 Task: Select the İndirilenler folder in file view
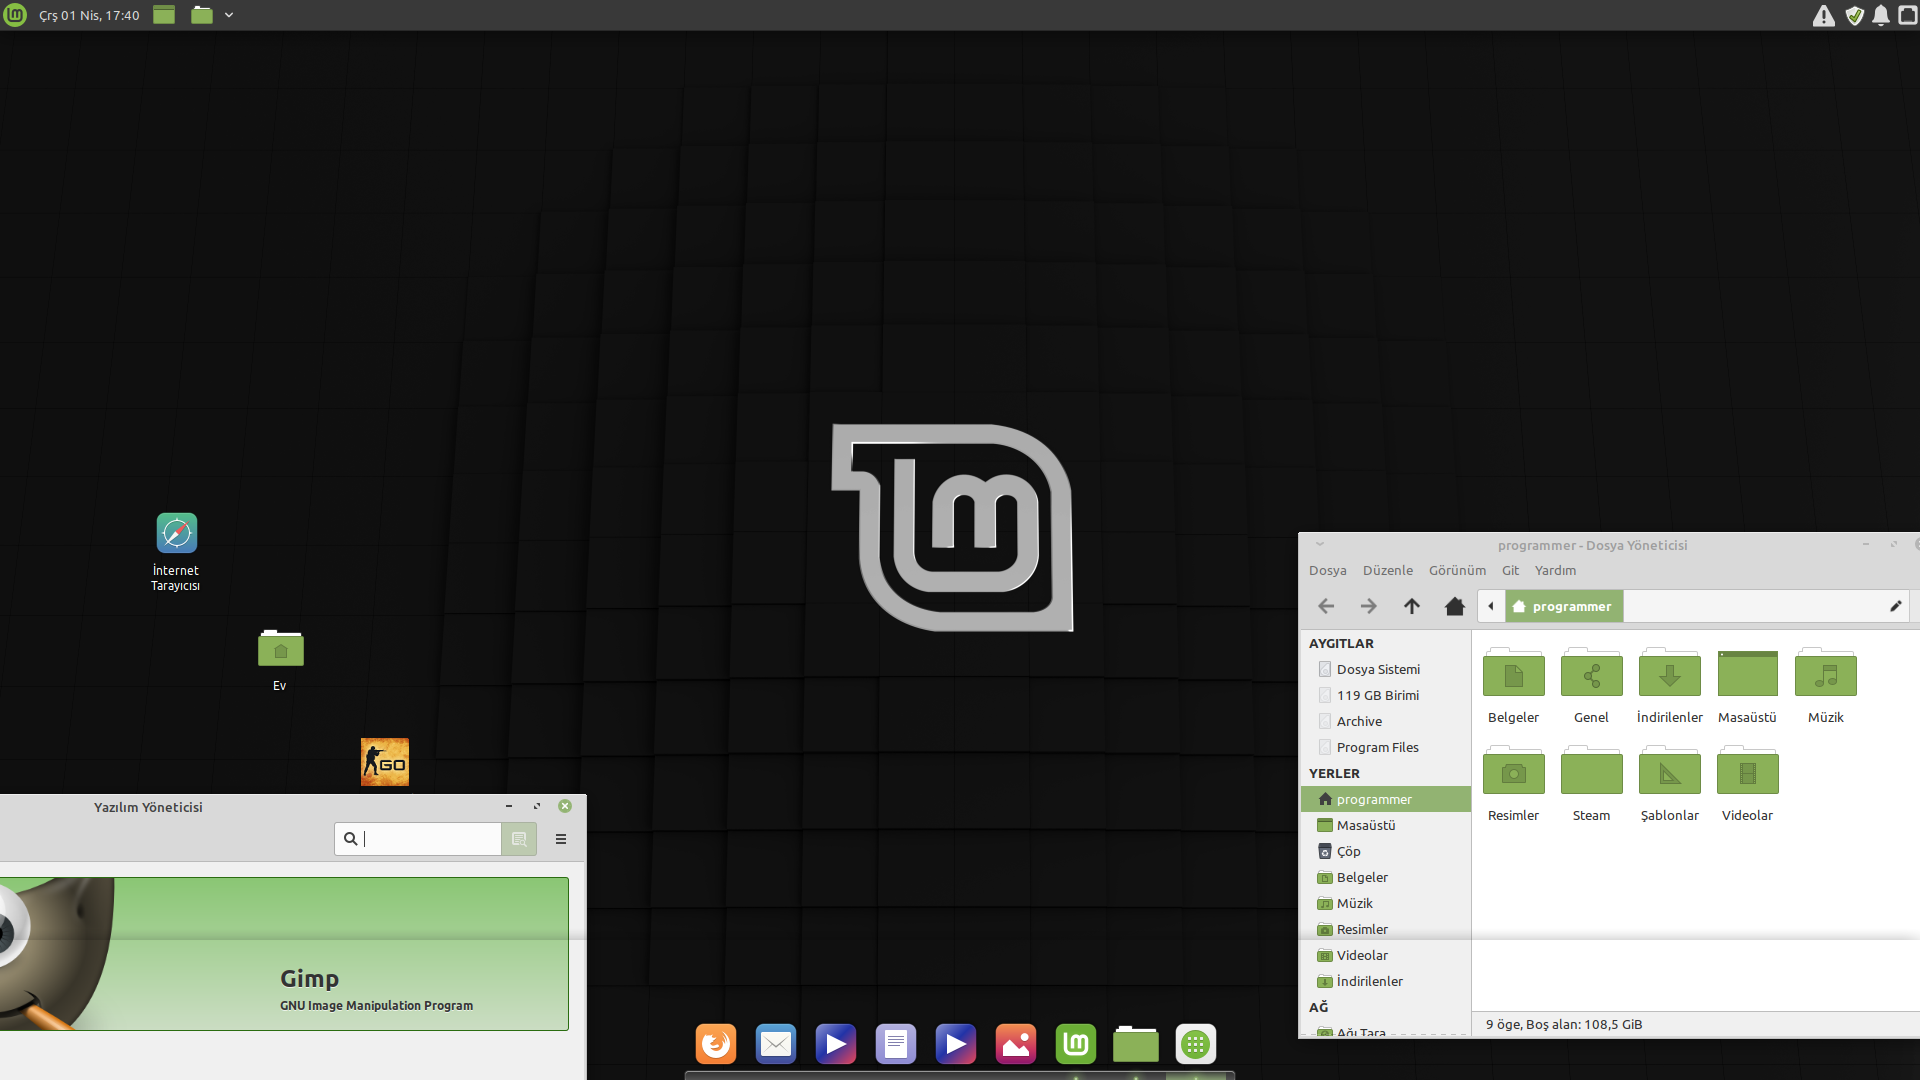click(x=1670, y=686)
